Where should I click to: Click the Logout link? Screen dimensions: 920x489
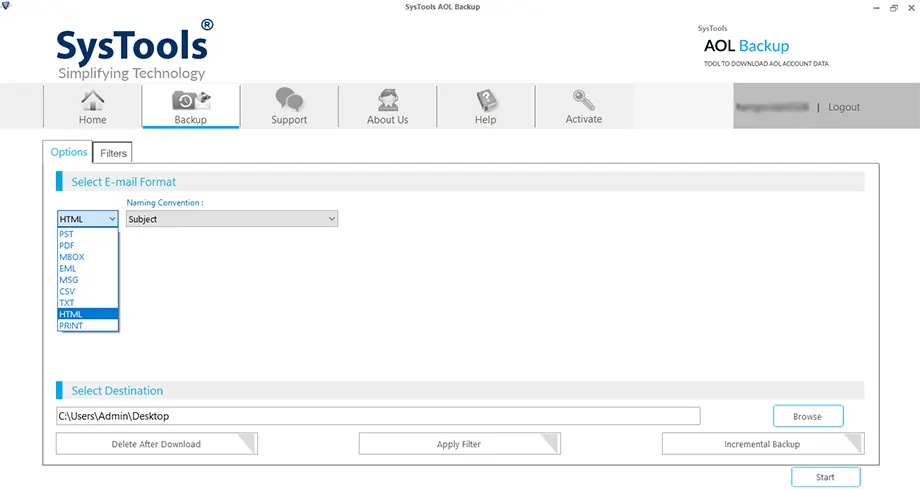(x=844, y=107)
